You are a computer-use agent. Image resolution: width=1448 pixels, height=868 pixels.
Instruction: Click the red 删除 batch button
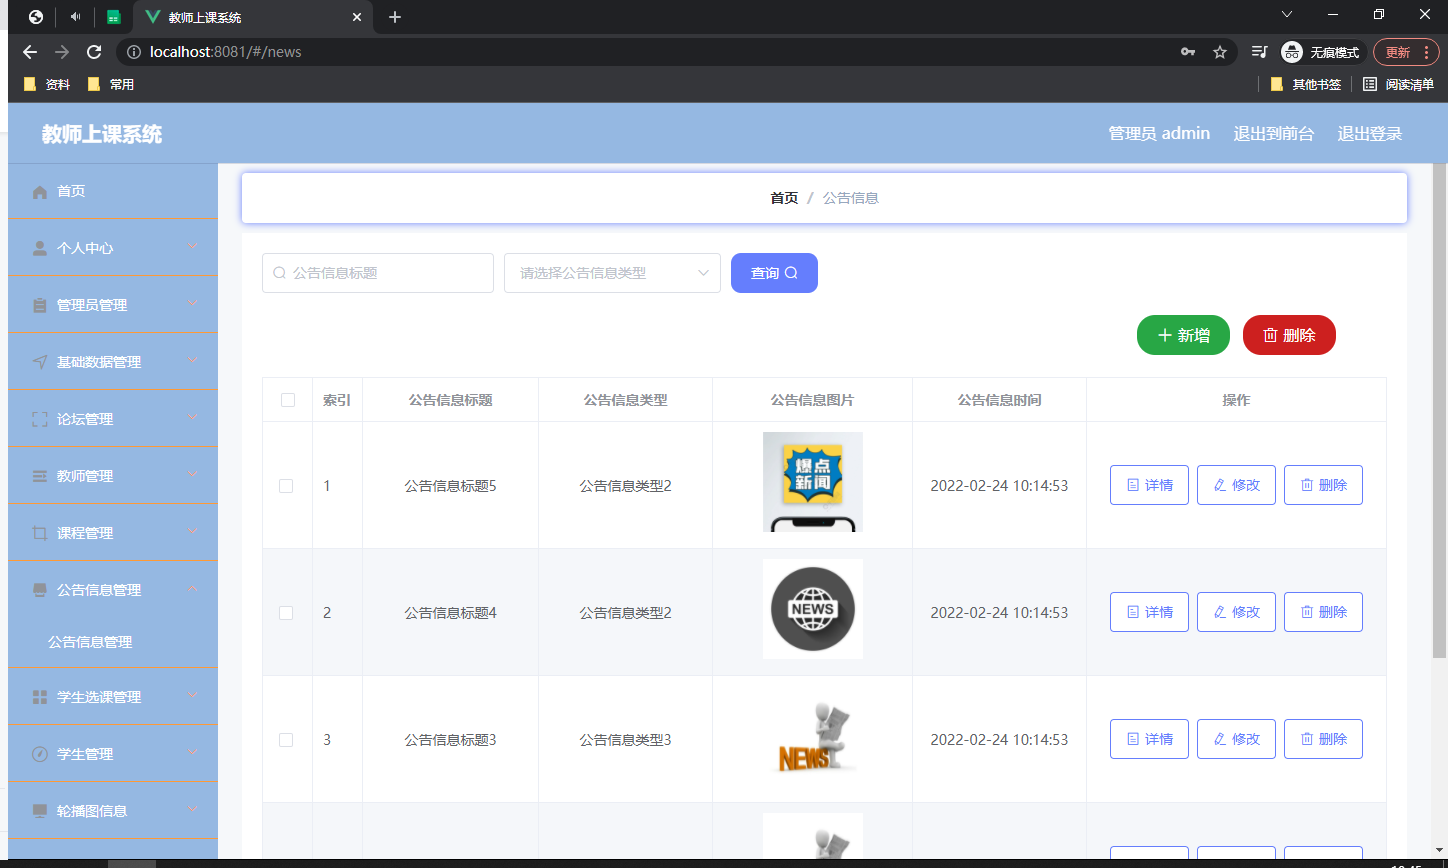click(x=1289, y=335)
